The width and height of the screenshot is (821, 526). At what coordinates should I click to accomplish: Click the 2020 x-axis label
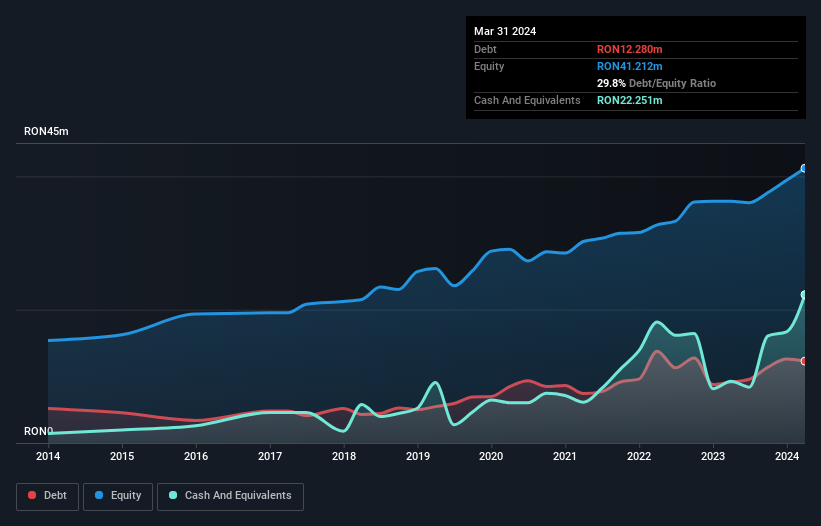[491, 456]
